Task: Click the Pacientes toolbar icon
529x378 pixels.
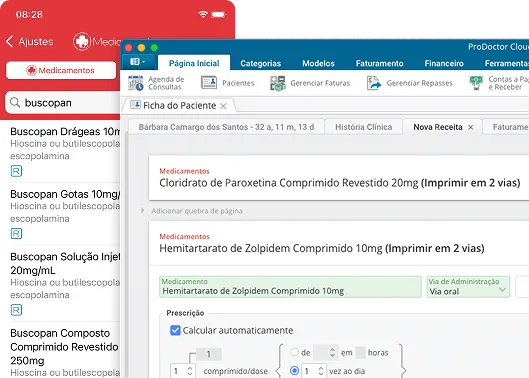Action: pos(209,83)
